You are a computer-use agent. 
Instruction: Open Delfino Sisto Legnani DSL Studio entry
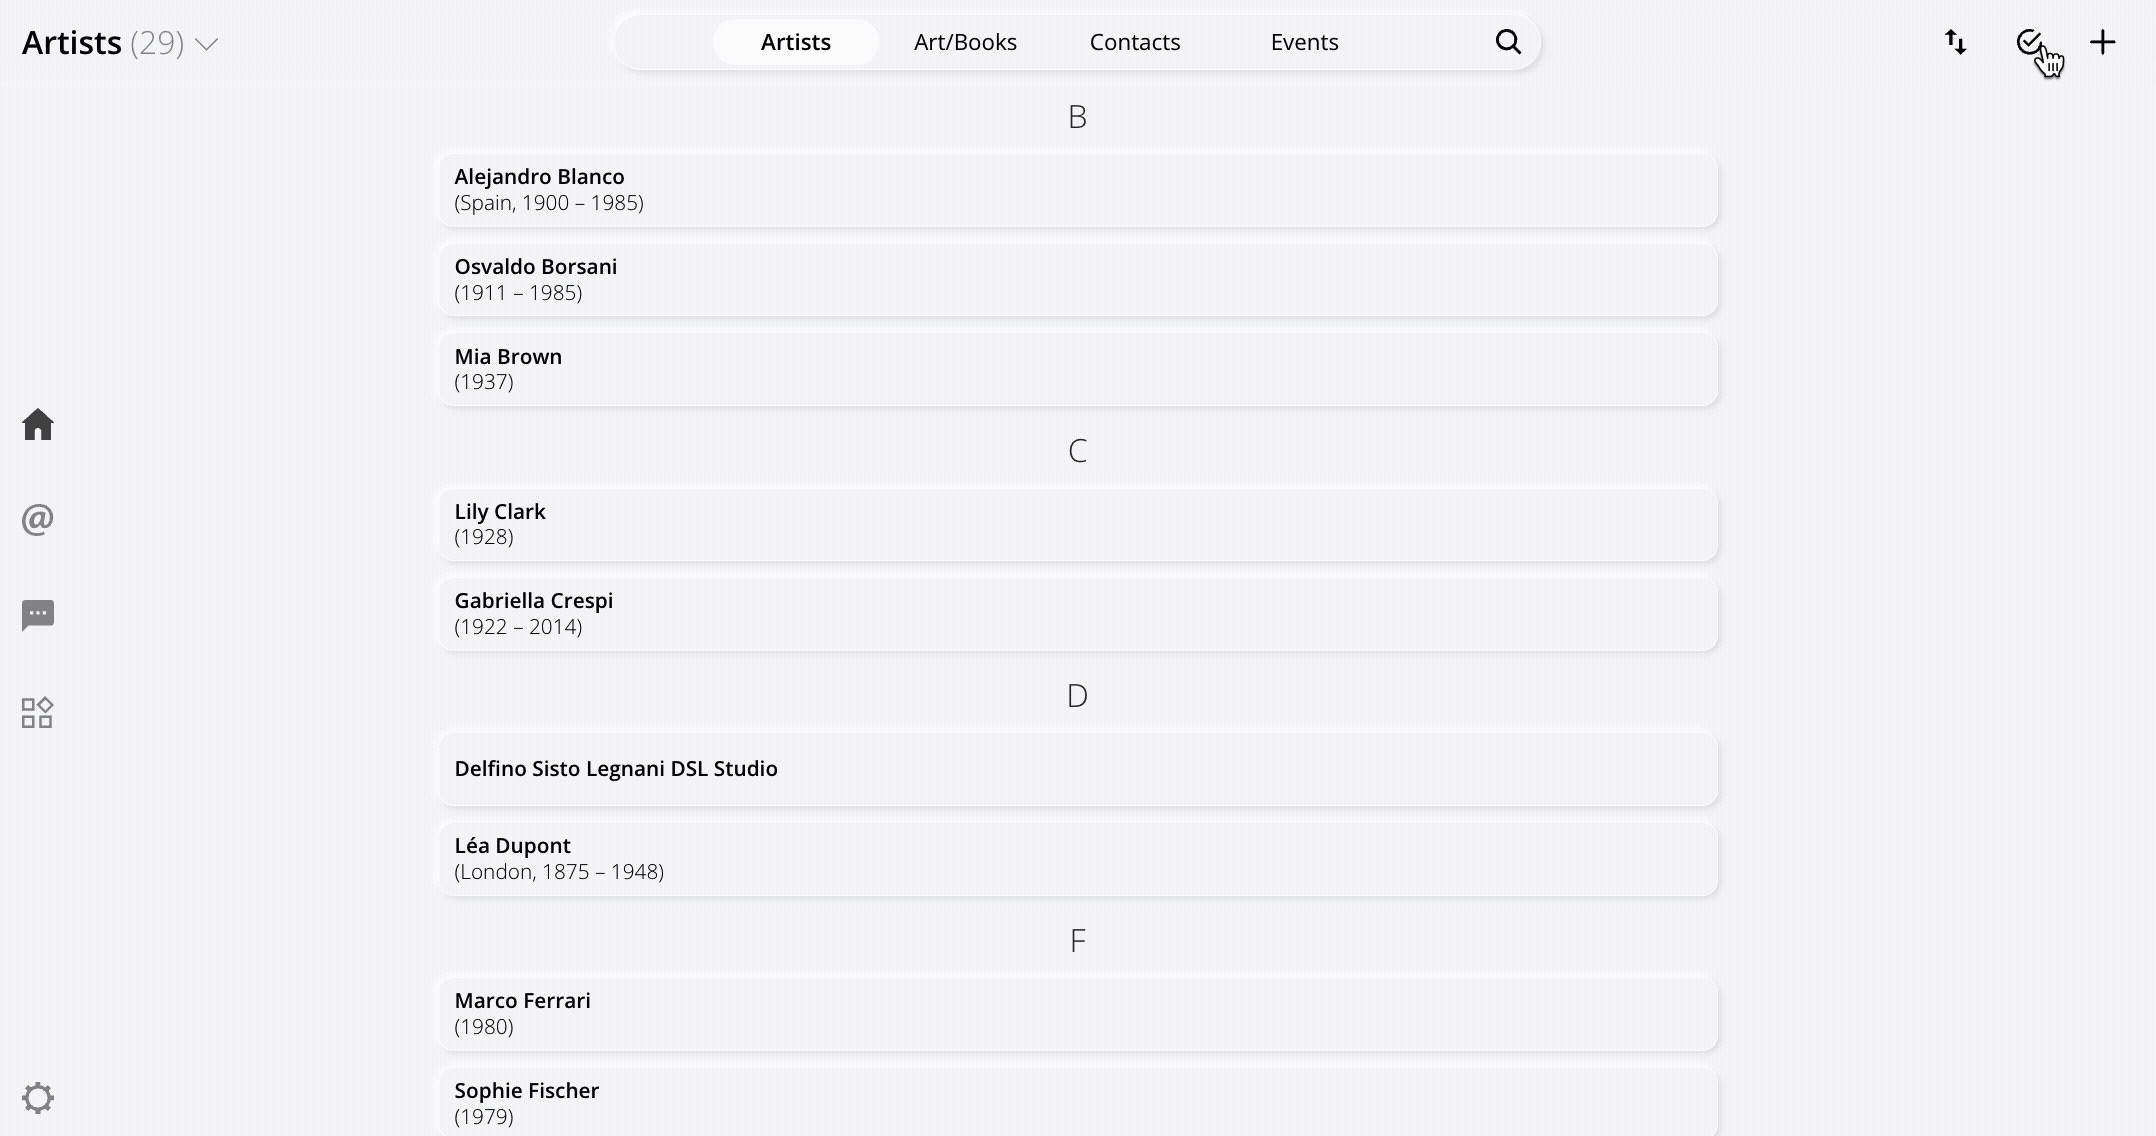(x=1077, y=769)
